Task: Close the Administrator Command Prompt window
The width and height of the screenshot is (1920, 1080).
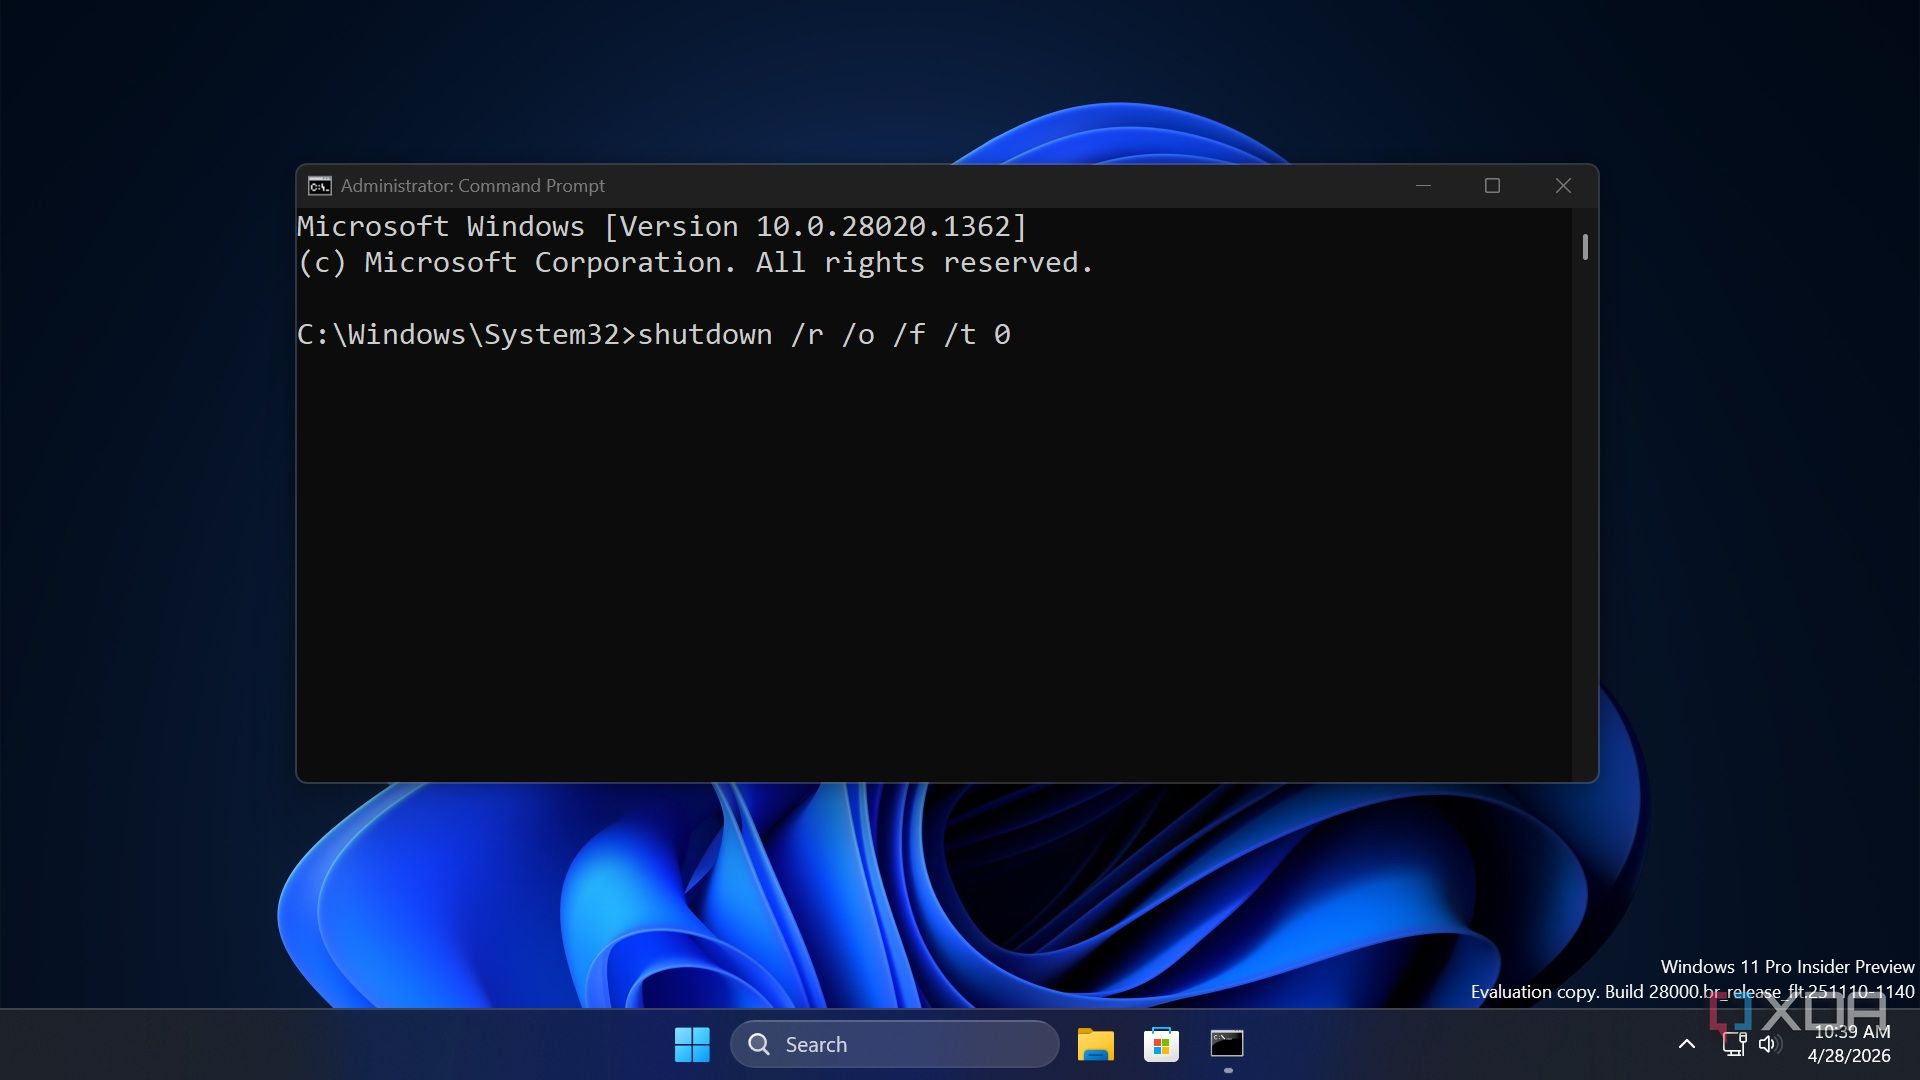Action: [x=1563, y=186]
